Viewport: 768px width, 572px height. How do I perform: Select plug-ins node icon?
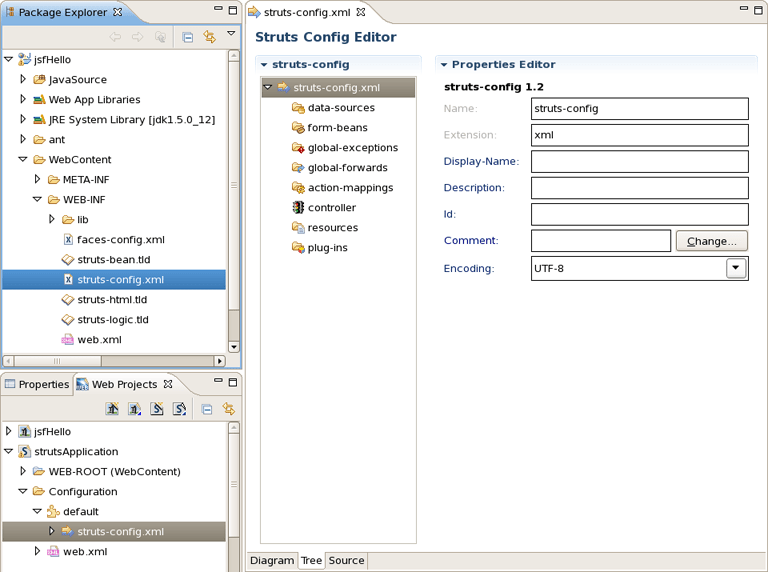298,248
